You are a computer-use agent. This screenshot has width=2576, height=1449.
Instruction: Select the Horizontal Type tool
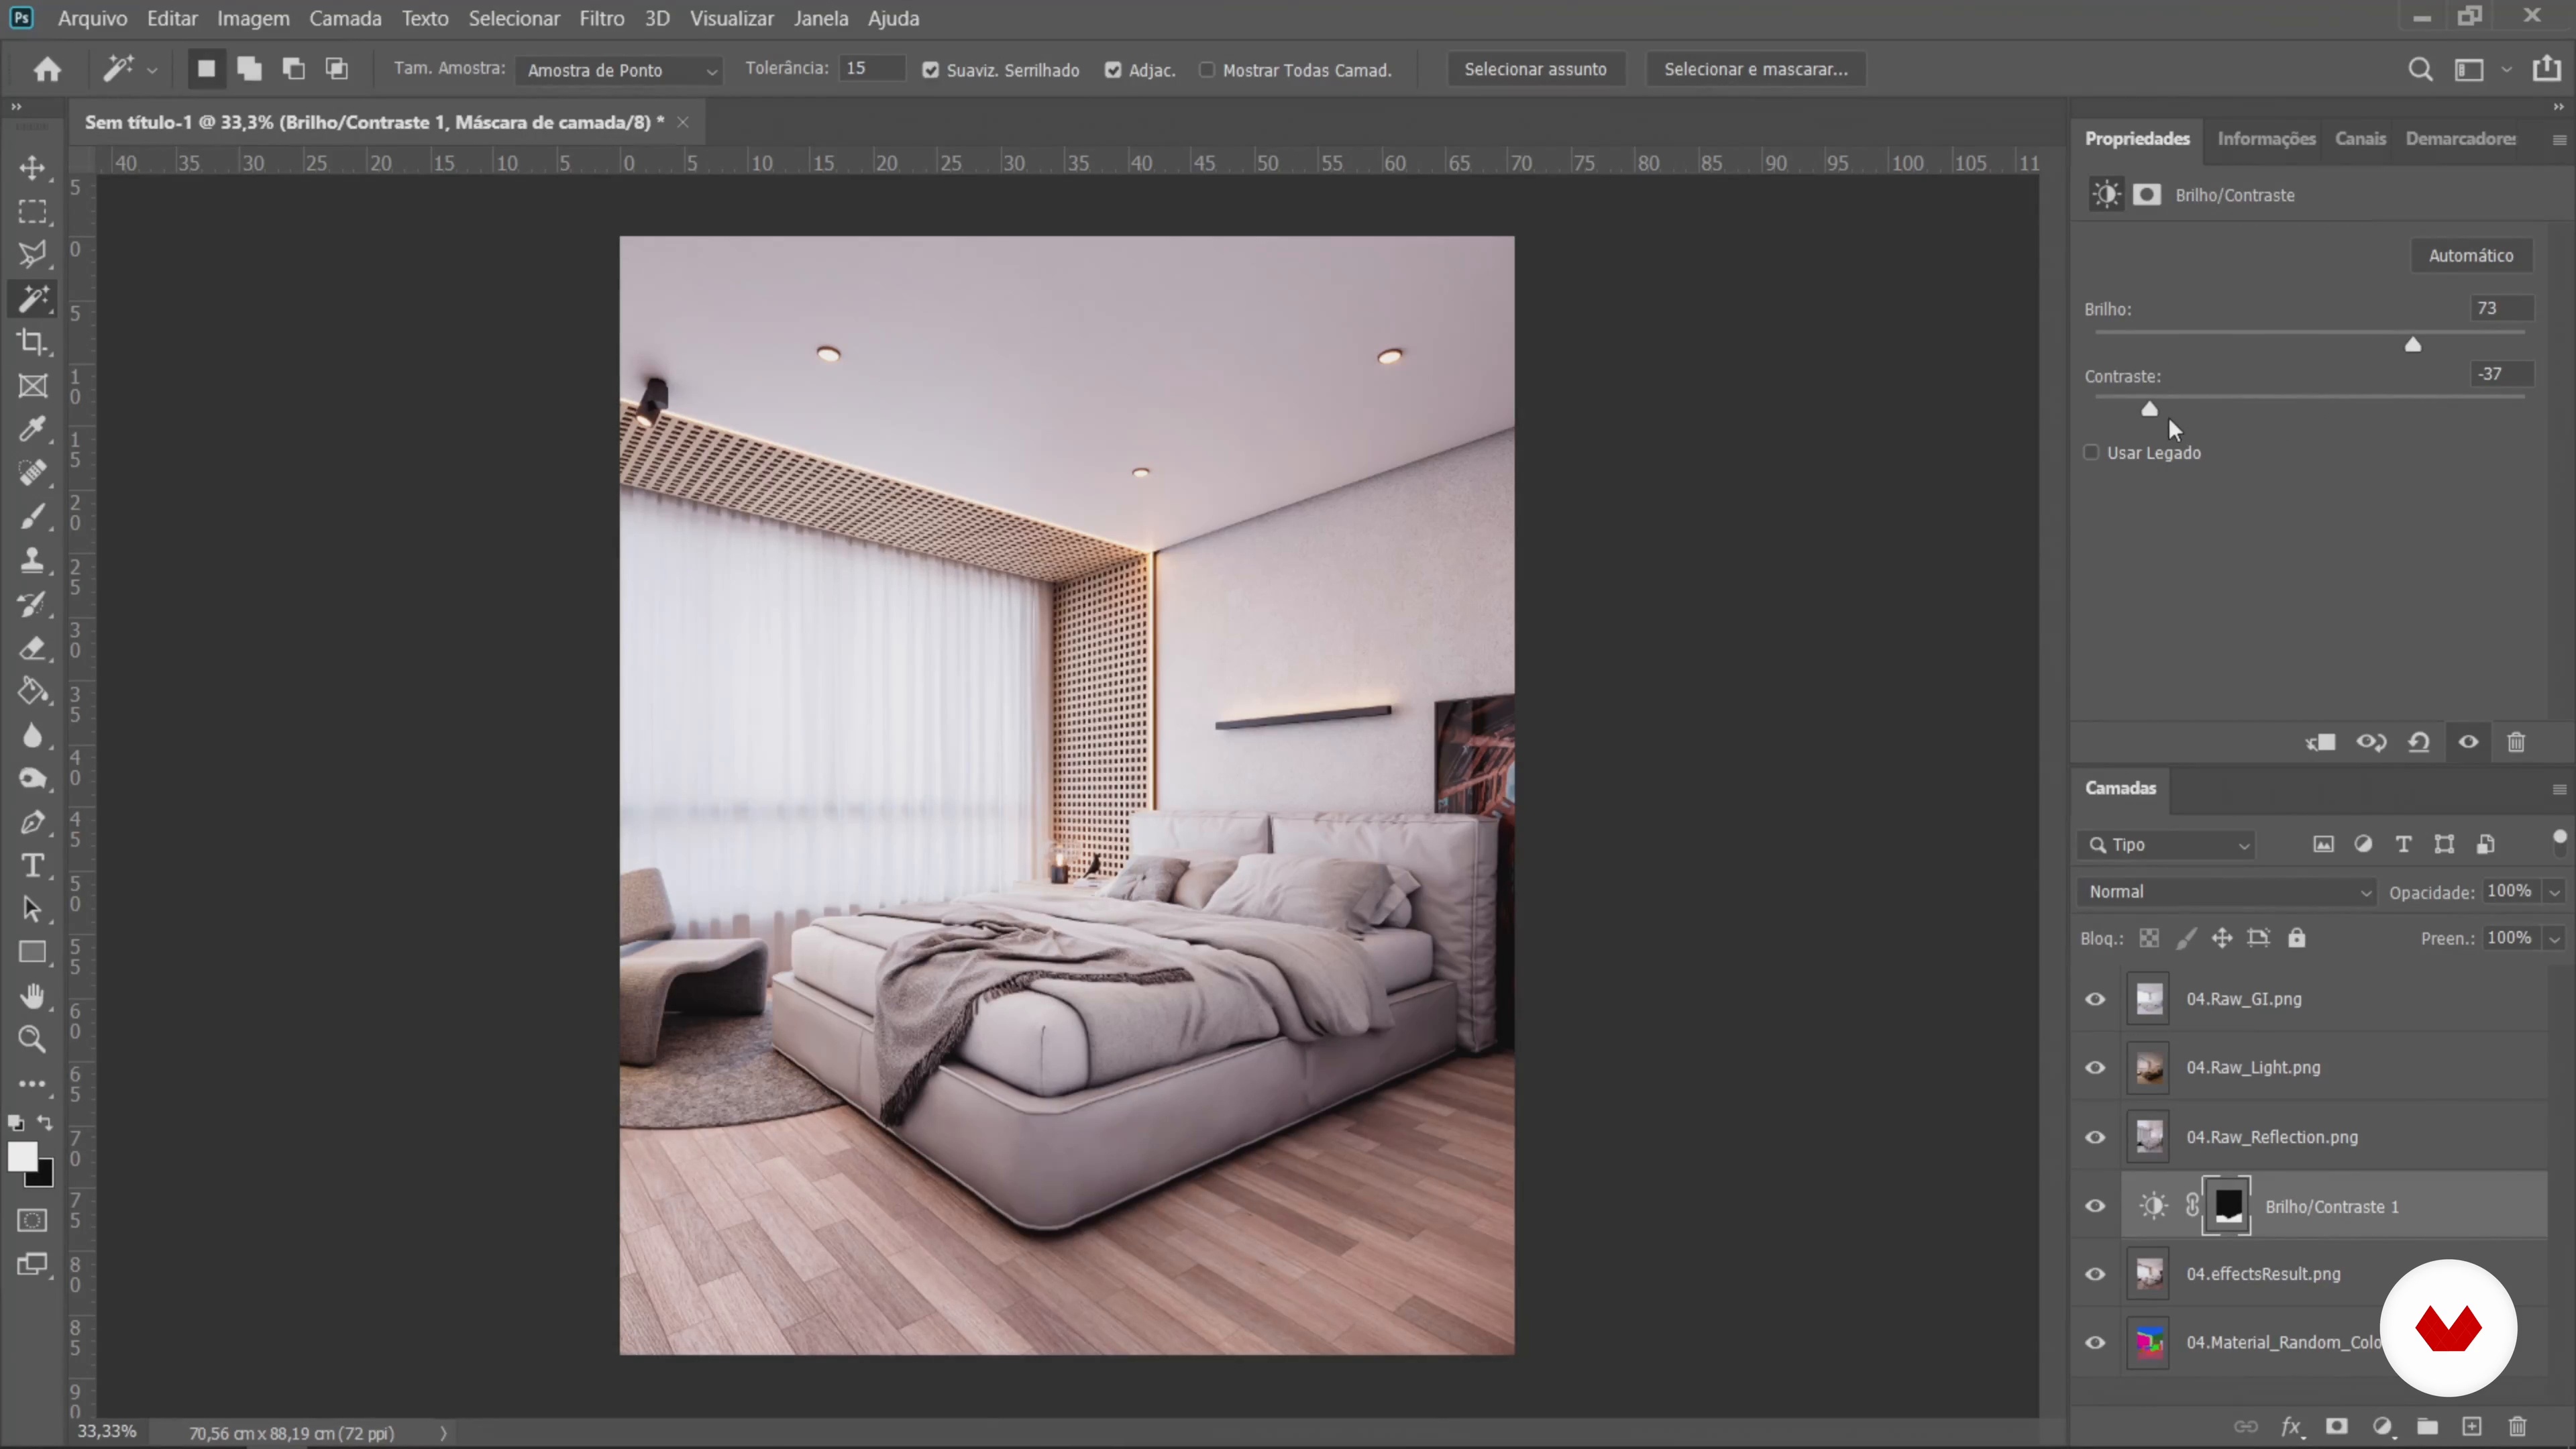(x=32, y=866)
